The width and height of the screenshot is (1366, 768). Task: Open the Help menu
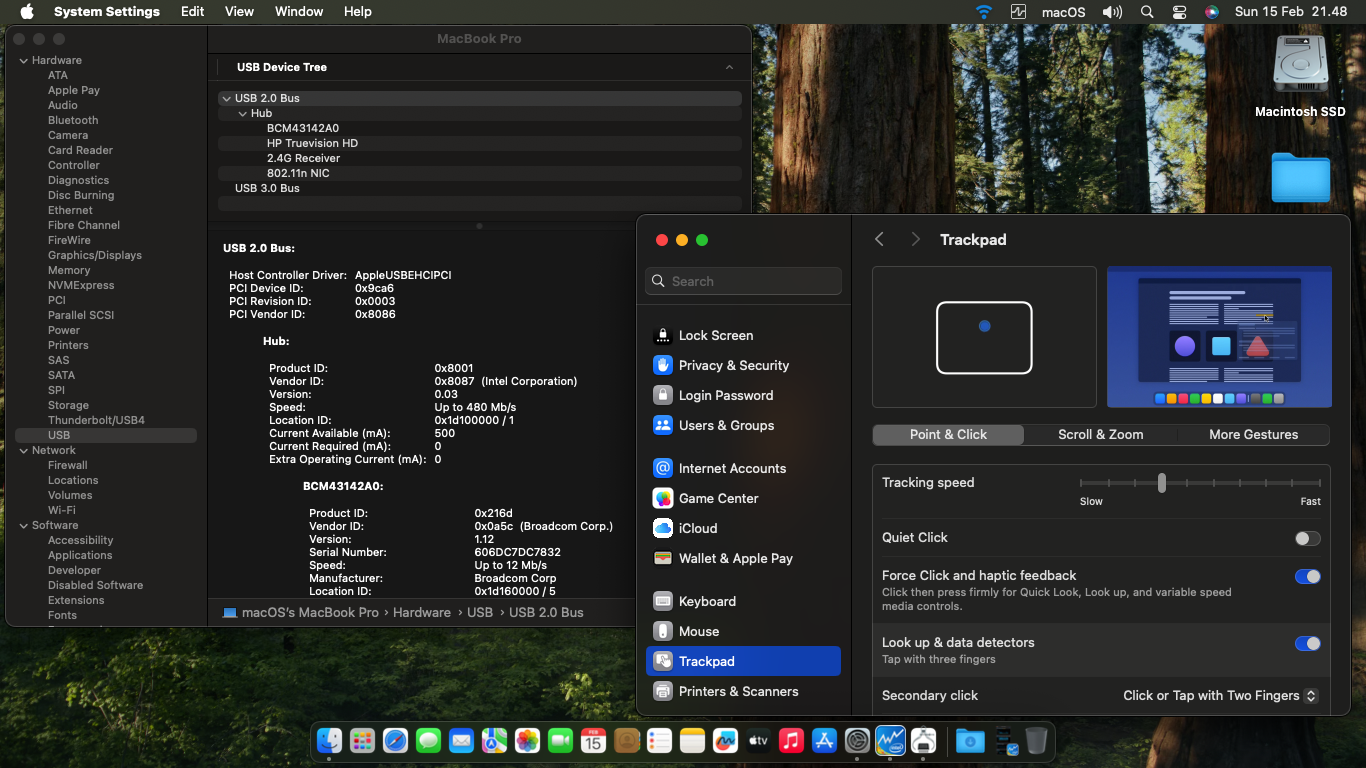[x=358, y=12]
